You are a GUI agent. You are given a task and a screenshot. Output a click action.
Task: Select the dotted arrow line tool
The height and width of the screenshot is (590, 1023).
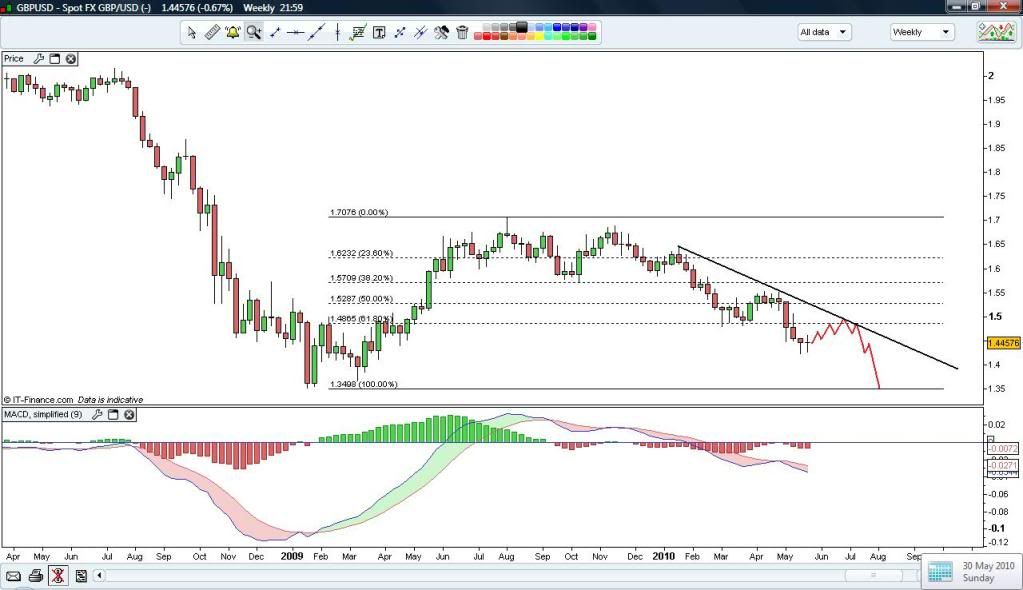(x=400, y=32)
